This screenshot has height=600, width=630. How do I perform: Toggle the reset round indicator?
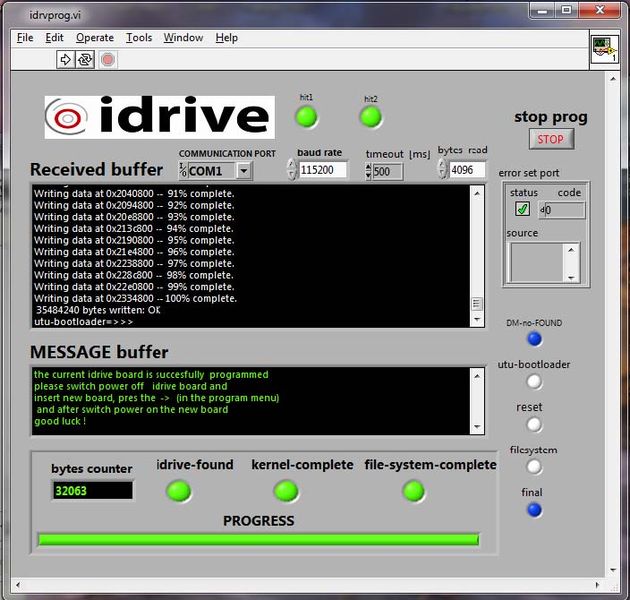tap(534, 424)
